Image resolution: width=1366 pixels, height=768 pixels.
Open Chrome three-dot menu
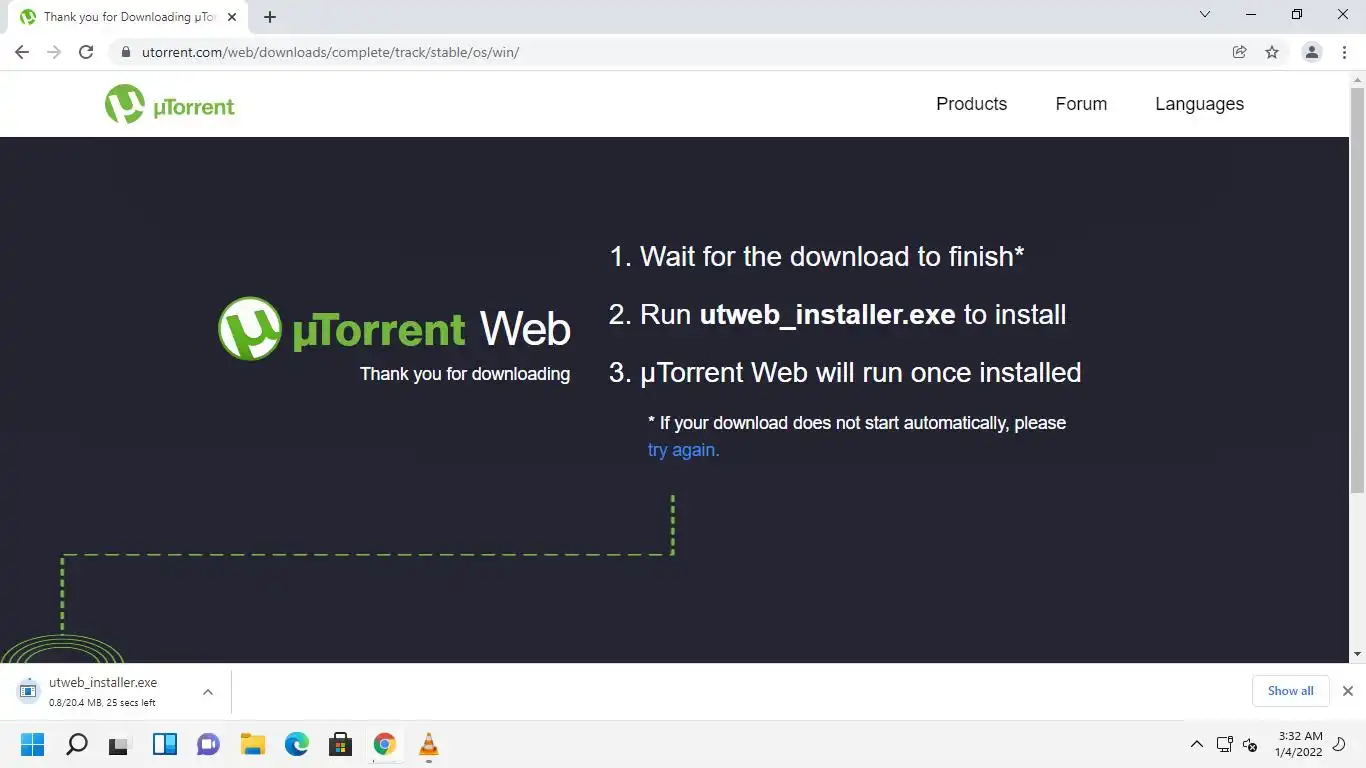coord(1344,52)
